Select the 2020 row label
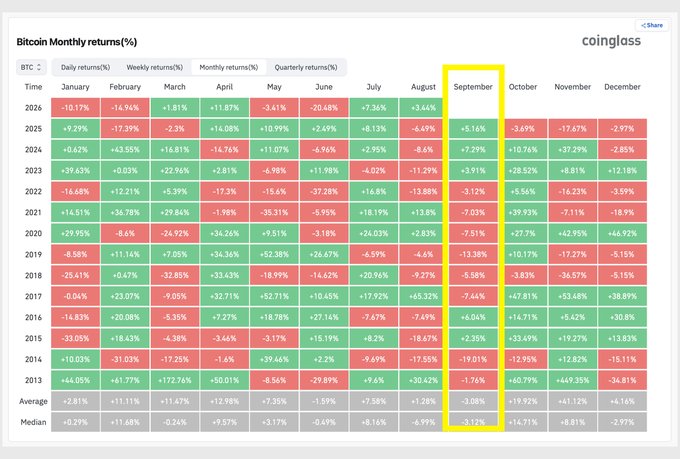Viewport: 680px width, 459px height. tap(33, 233)
